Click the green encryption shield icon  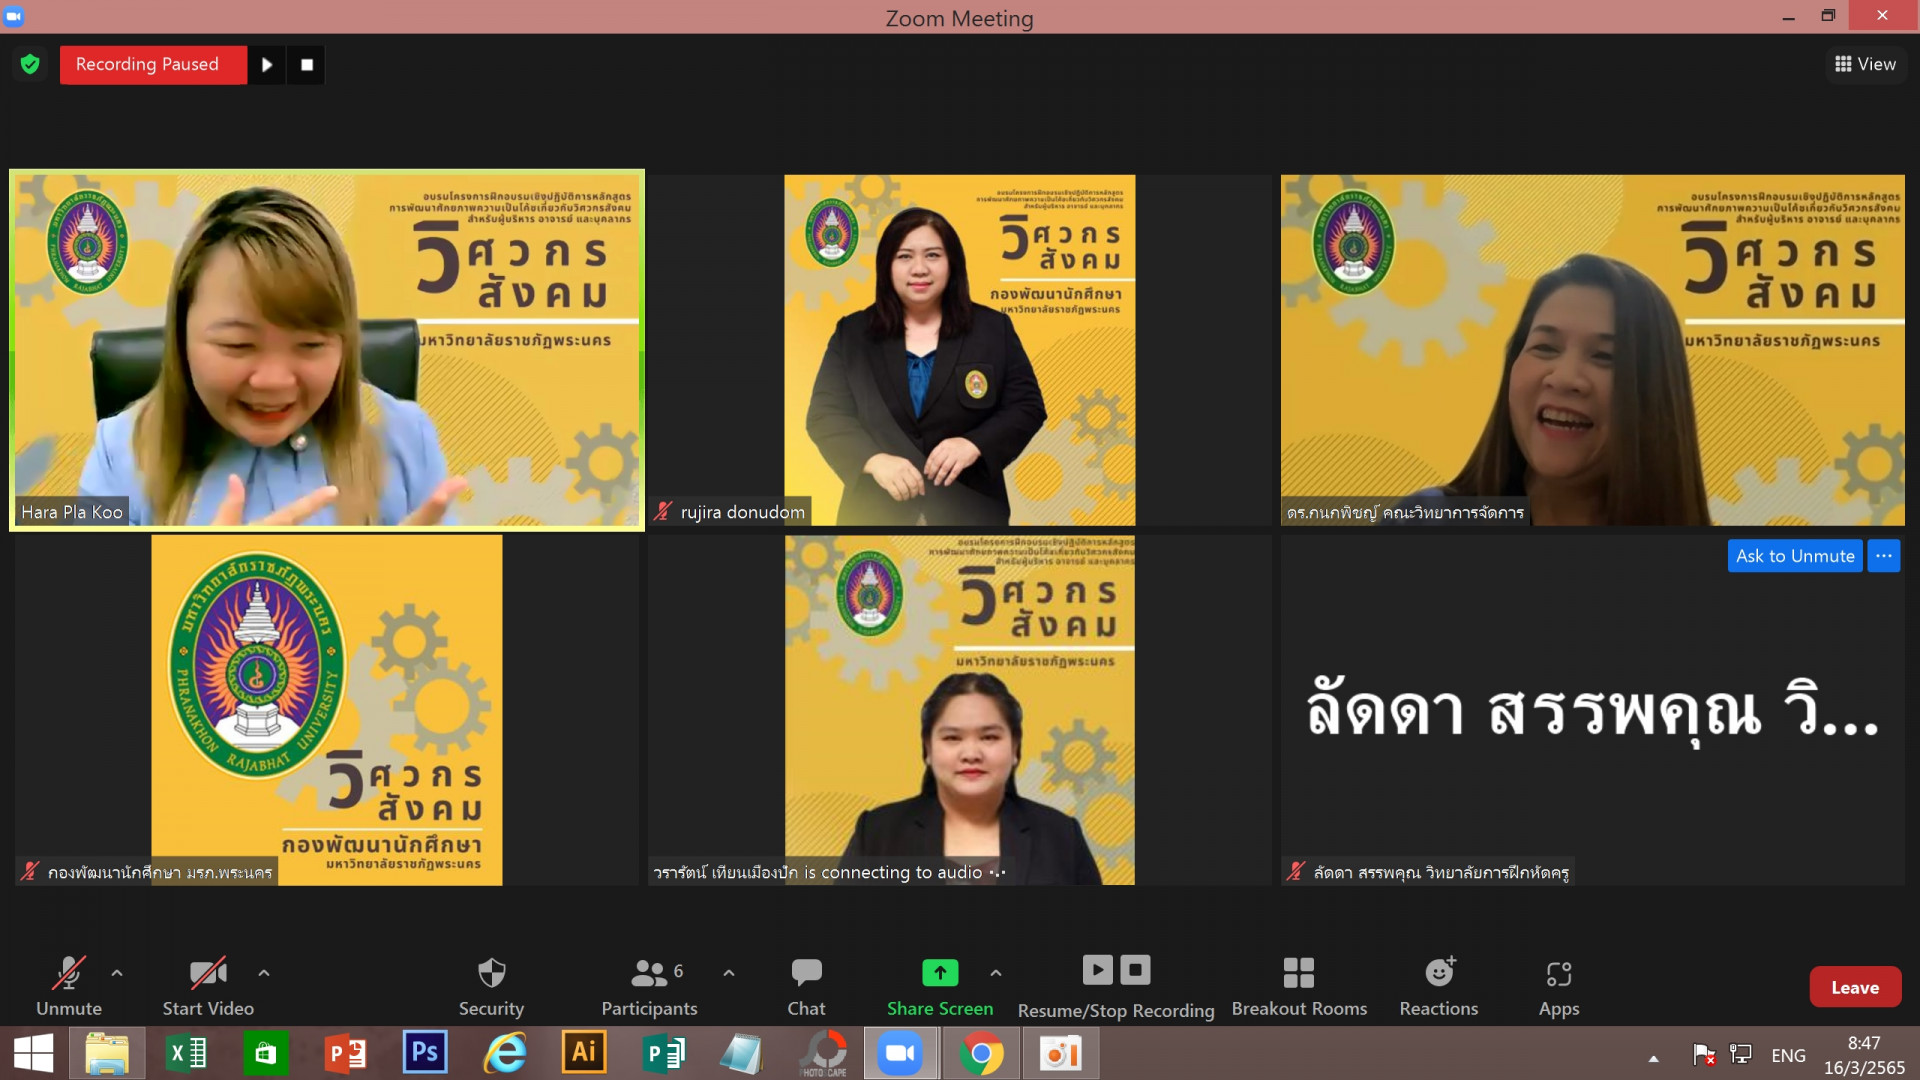point(30,64)
